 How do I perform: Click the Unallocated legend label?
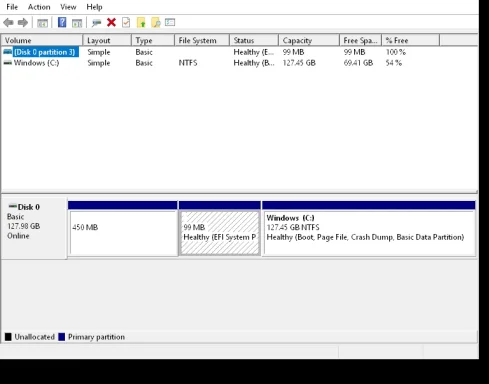coord(34,337)
